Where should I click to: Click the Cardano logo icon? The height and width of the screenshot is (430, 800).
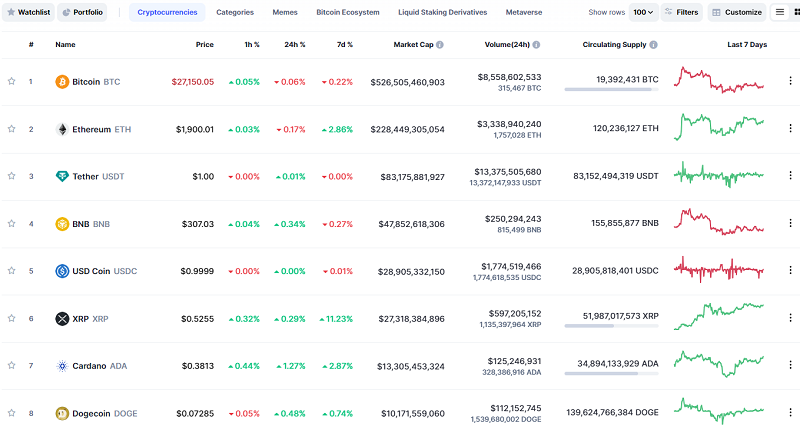[x=62, y=366]
